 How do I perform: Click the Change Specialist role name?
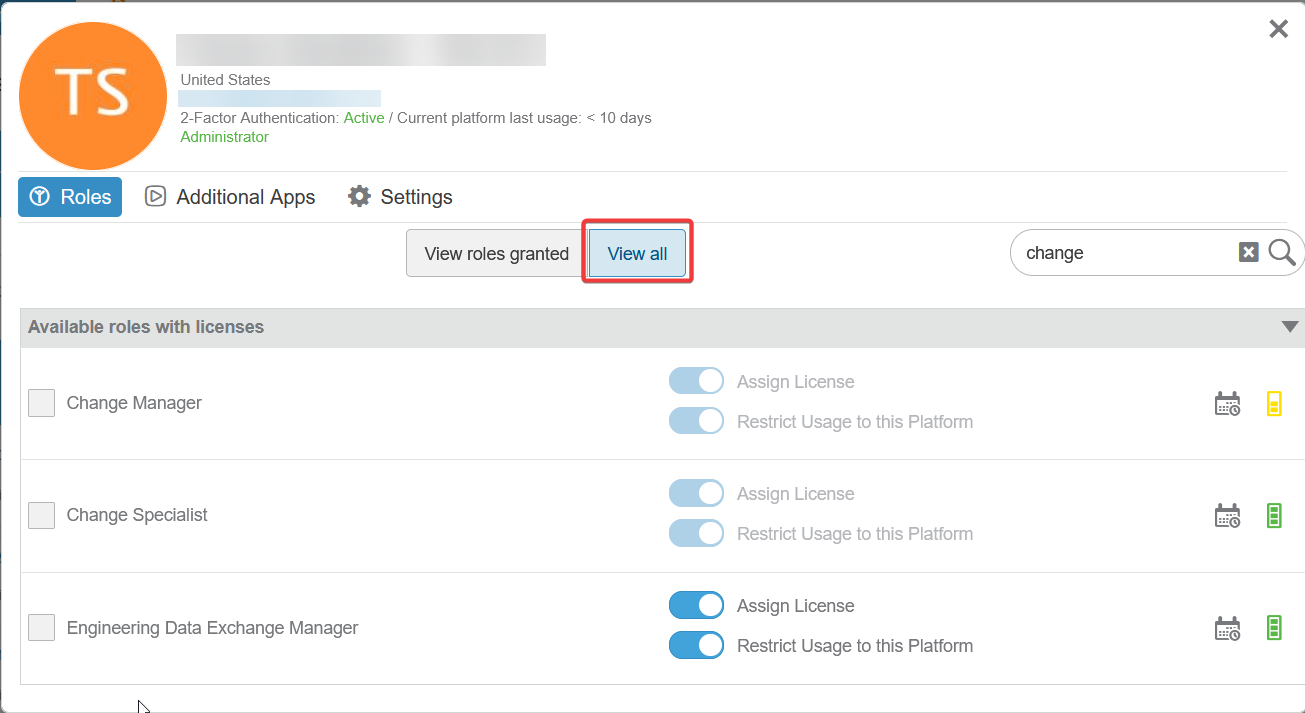(137, 515)
